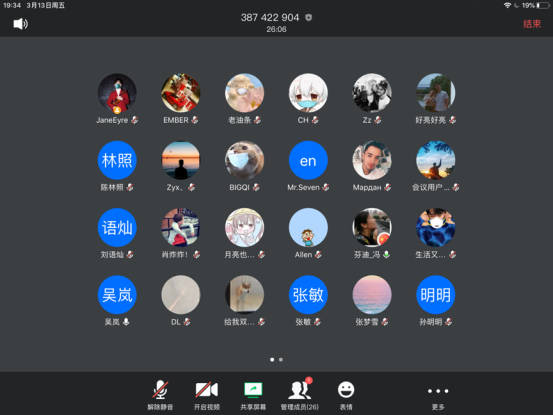Select Mr.Seven's blue 'en' avatar
This screenshot has width=553, height=415.
click(308, 160)
